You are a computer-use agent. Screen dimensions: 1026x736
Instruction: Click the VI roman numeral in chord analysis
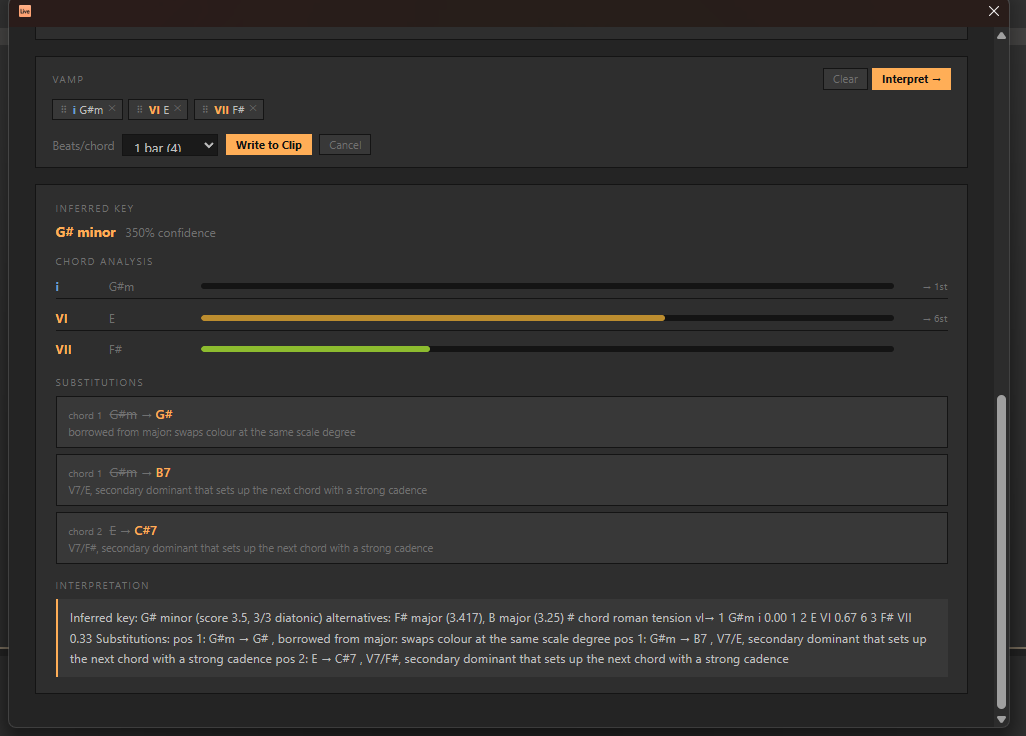coord(62,319)
